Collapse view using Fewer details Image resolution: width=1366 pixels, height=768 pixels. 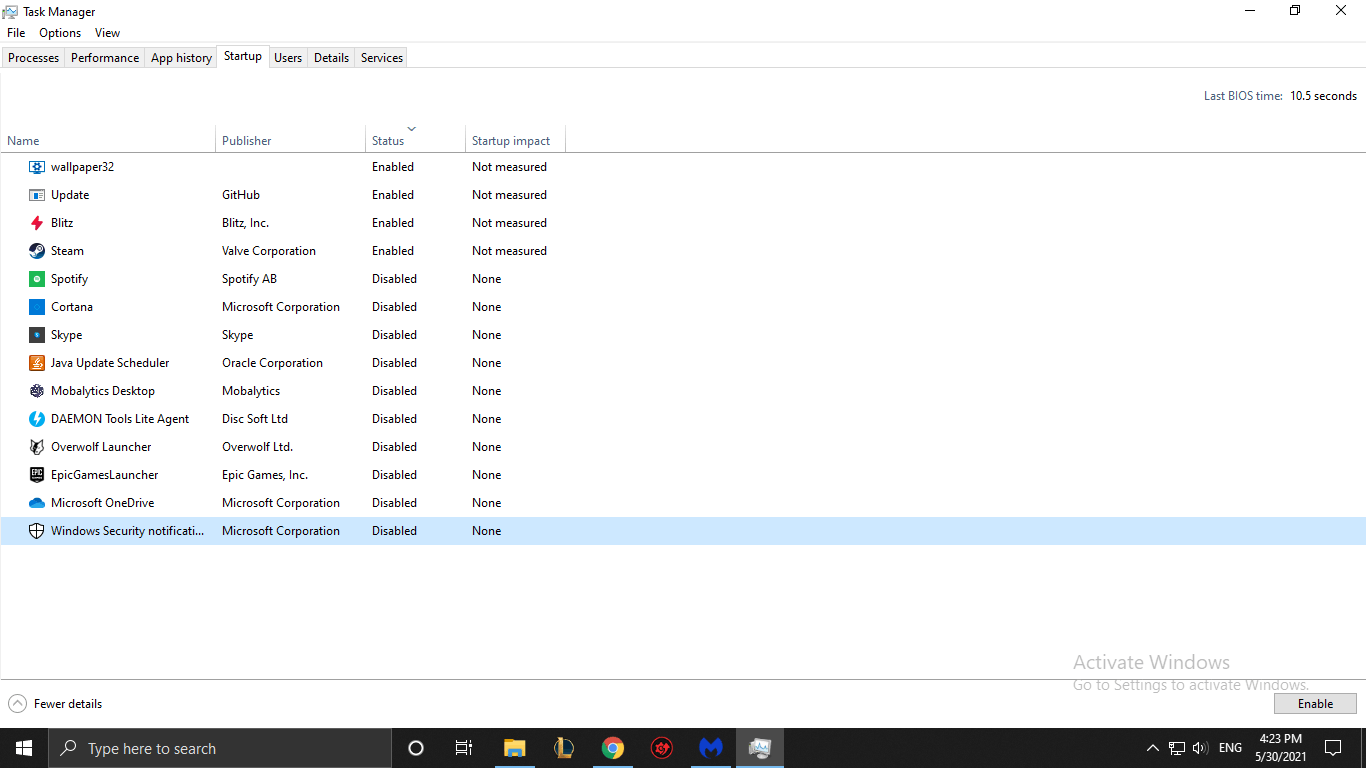55,703
